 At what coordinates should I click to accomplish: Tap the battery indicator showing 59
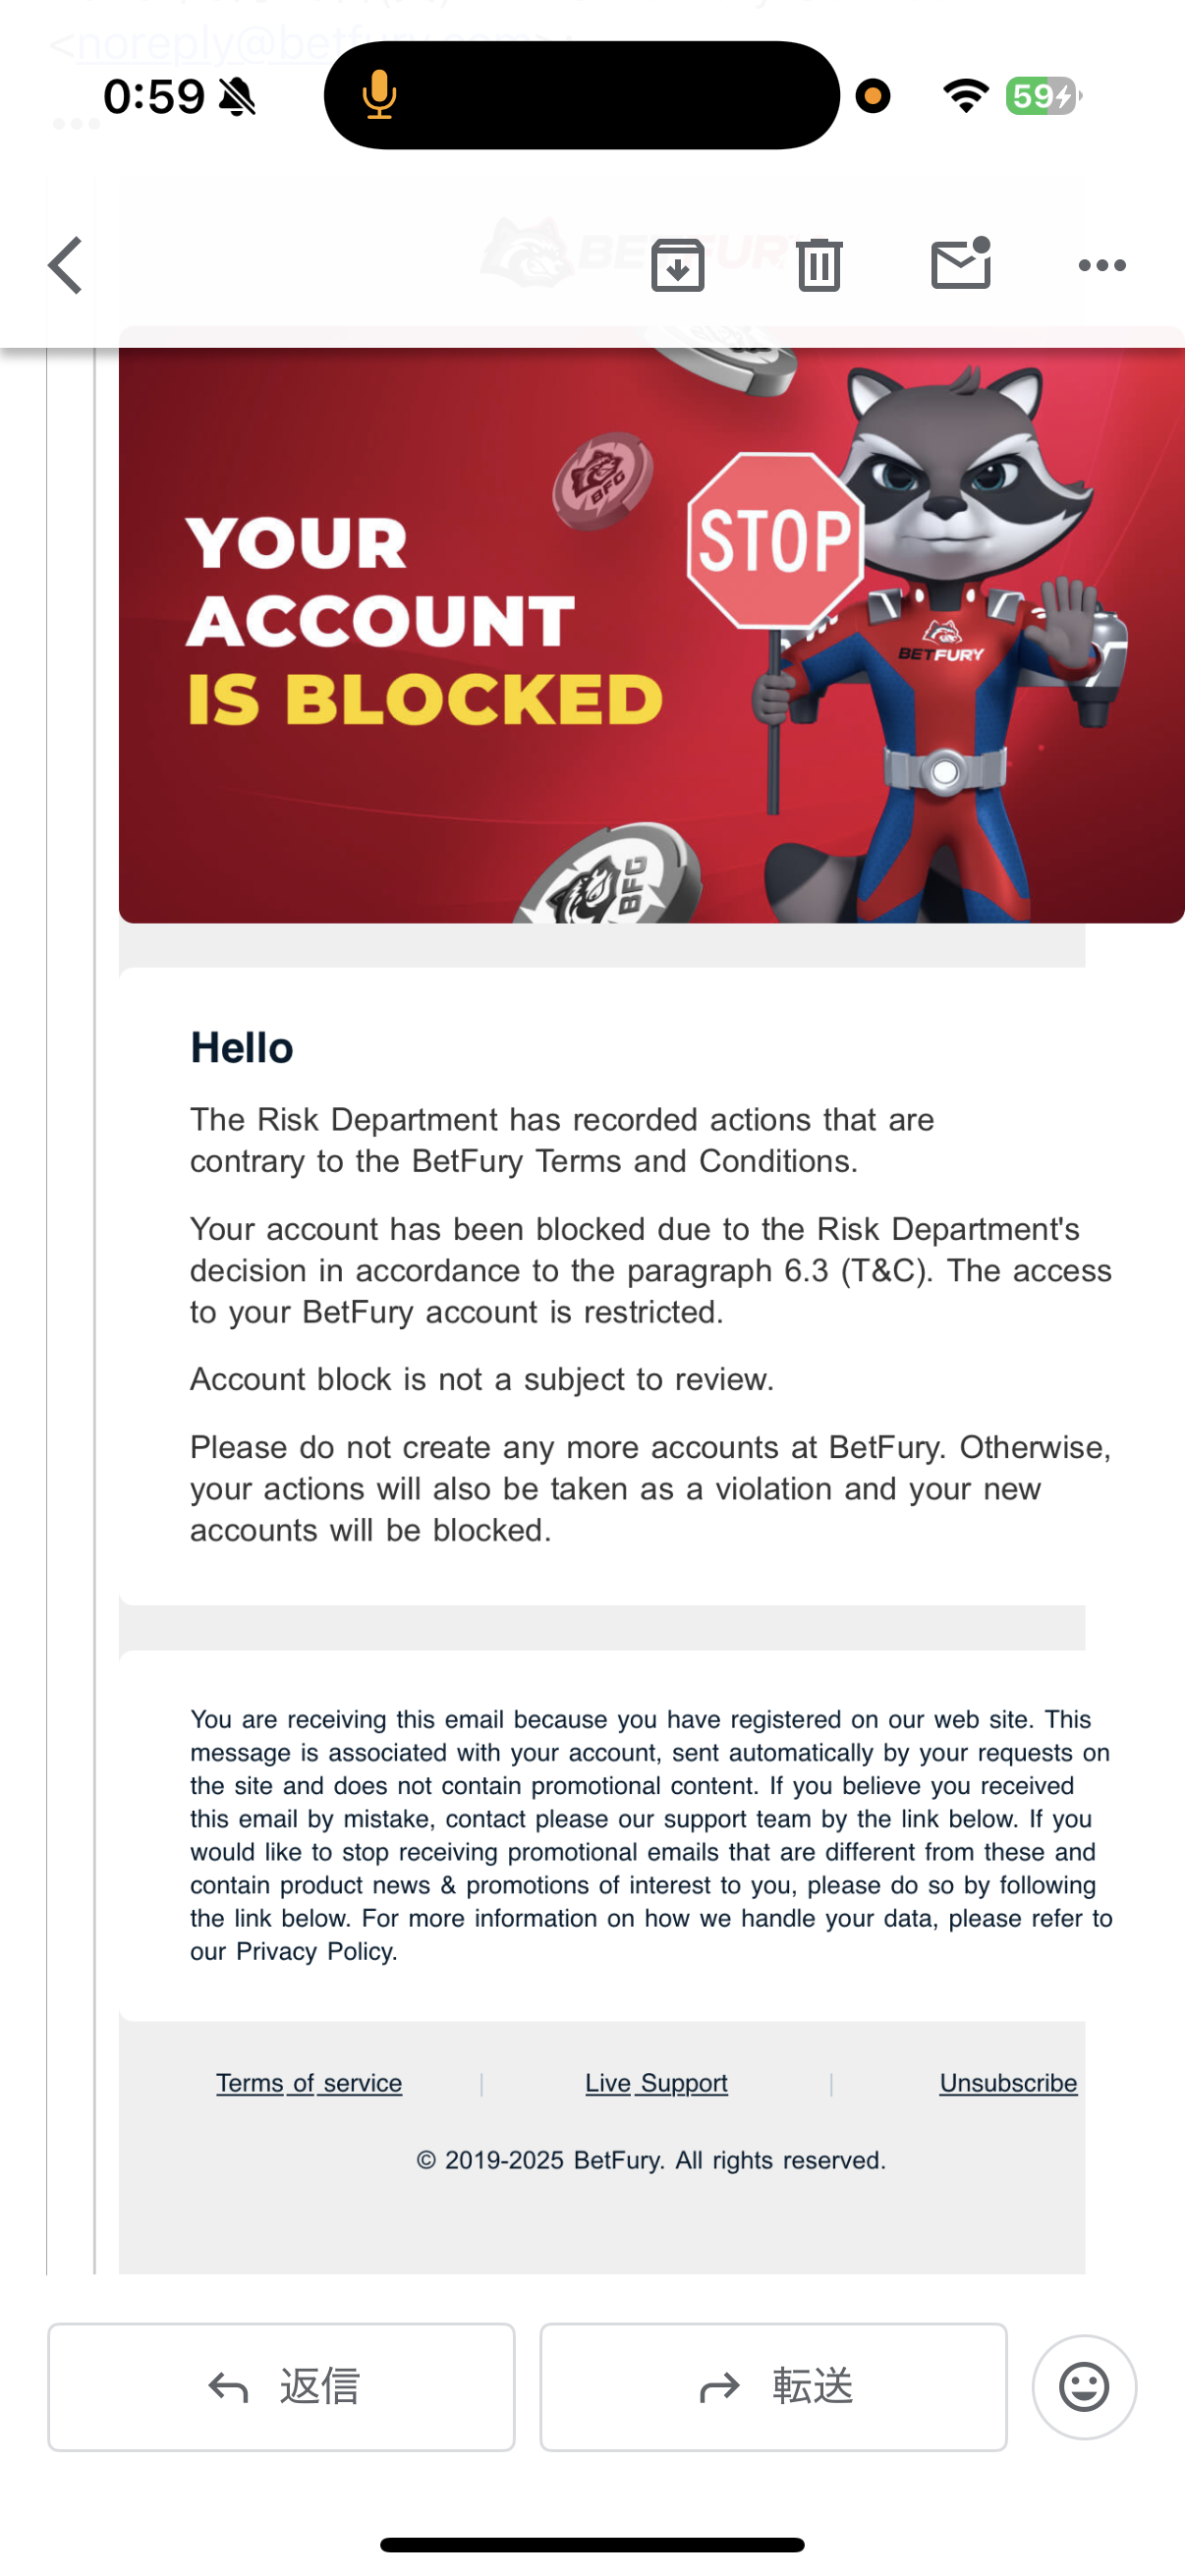1041,96
